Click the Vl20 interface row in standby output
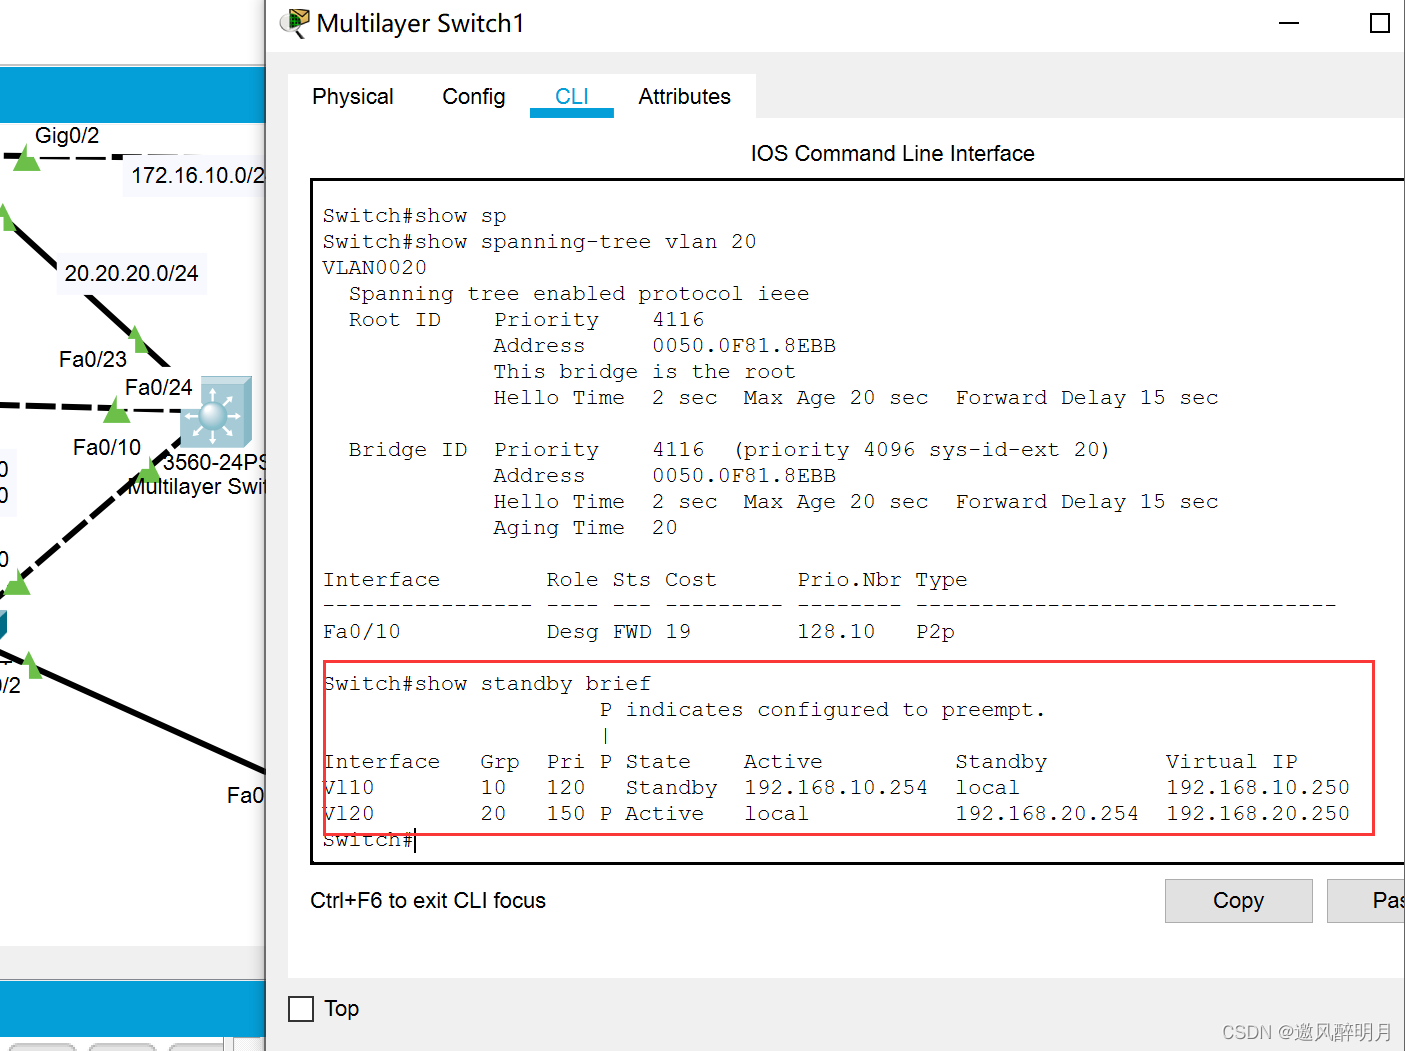 point(837,814)
